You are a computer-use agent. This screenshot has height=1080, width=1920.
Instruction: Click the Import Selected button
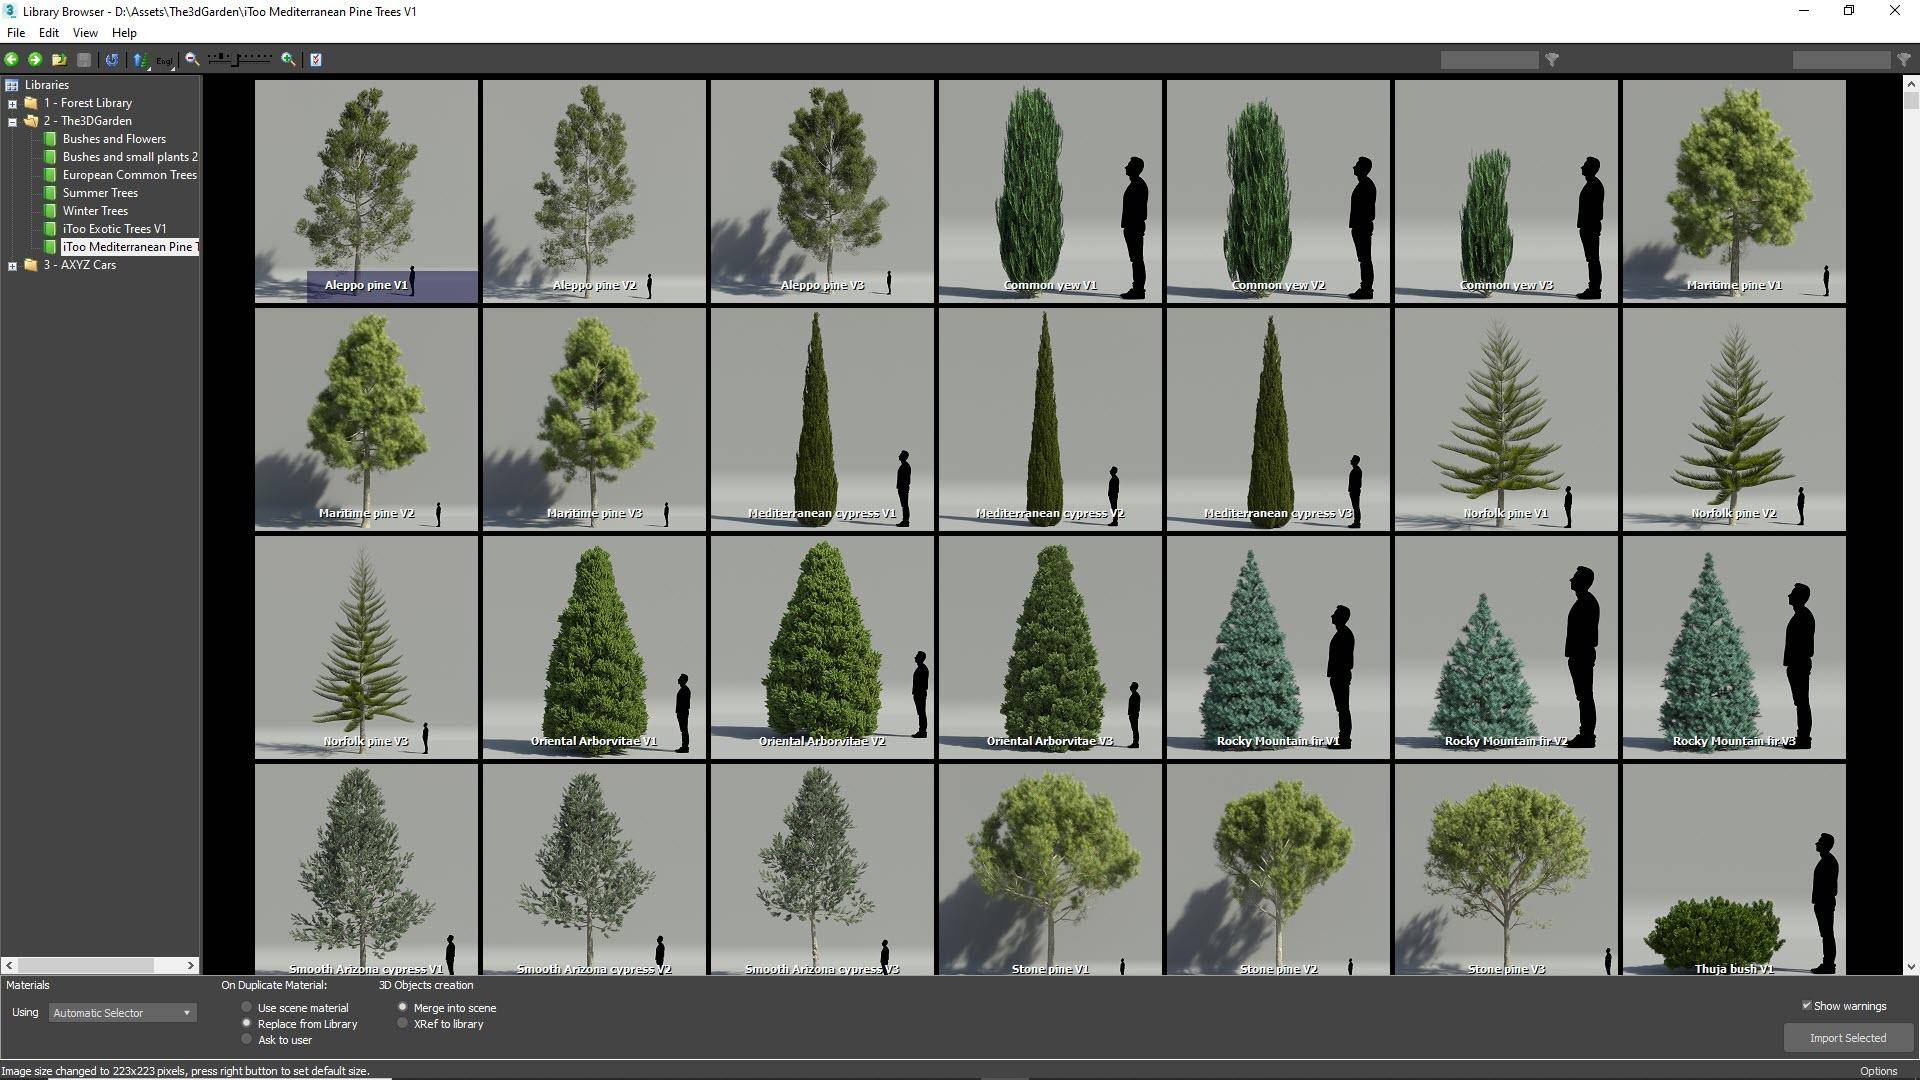(x=1848, y=1038)
